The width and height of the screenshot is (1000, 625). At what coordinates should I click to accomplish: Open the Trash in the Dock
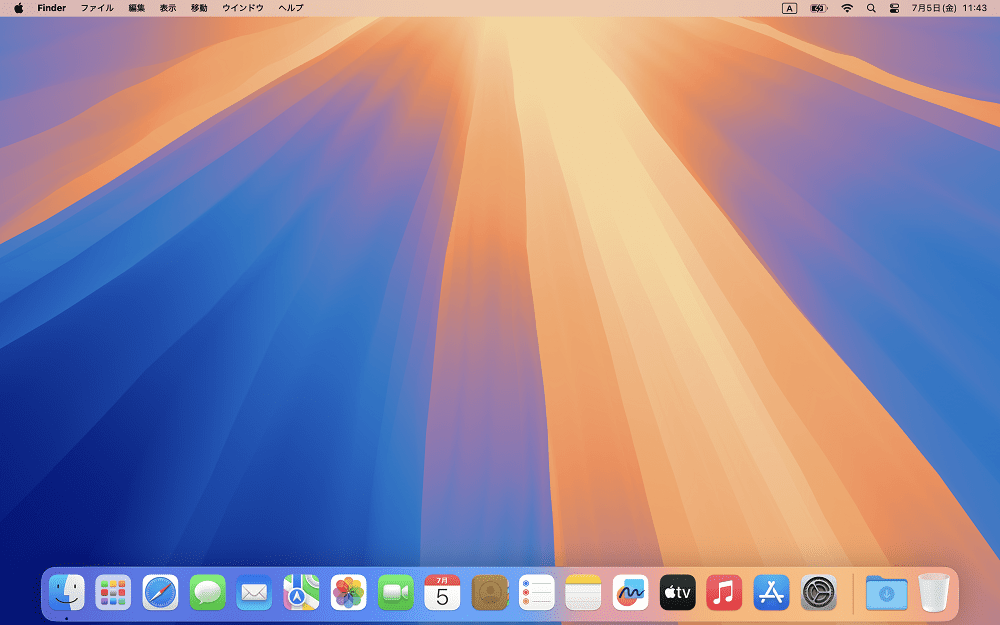pyautogui.click(x=934, y=592)
